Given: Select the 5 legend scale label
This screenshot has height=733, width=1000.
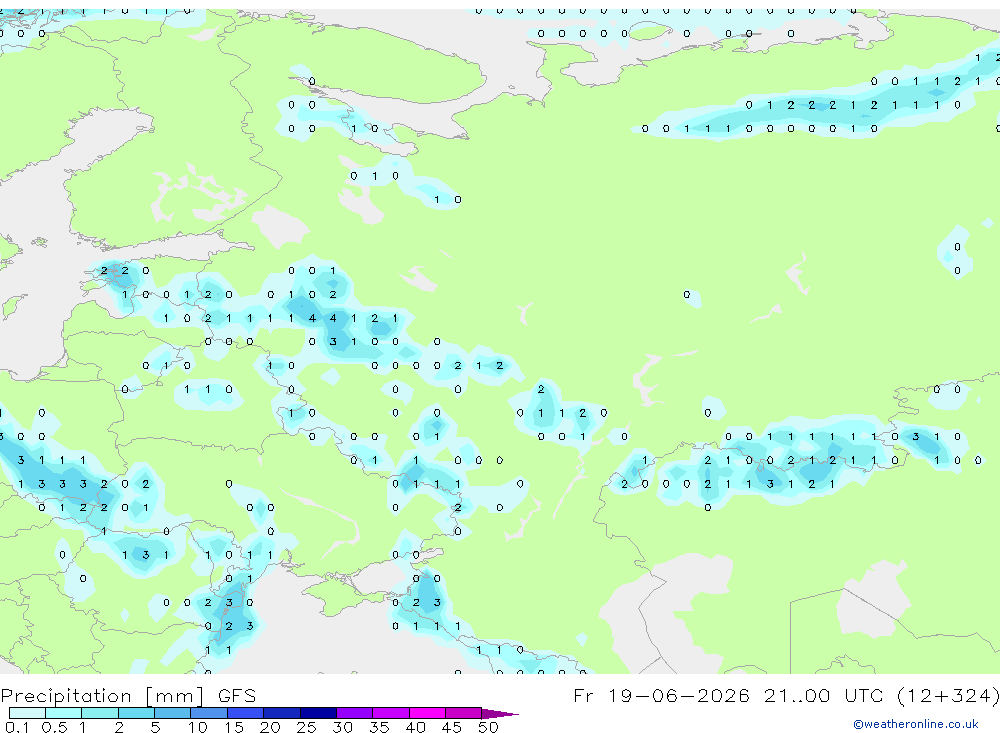Looking at the screenshot, I should coord(155,727).
